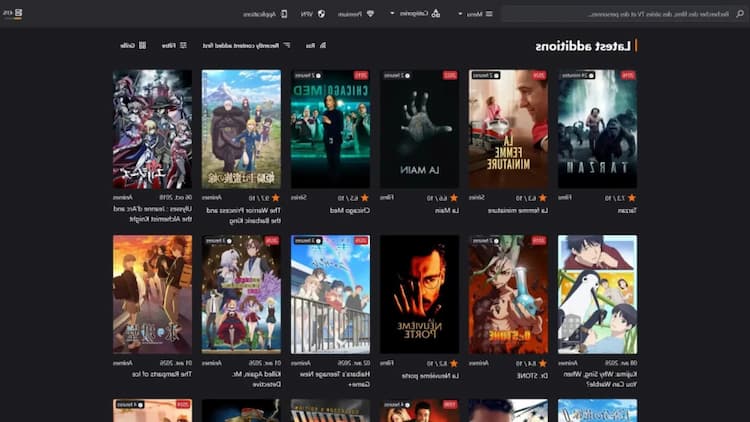Image resolution: width=750 pixels, height=422 pixels.
Task: Click the star icon under Dr. STONE
Action: point(543,363)
